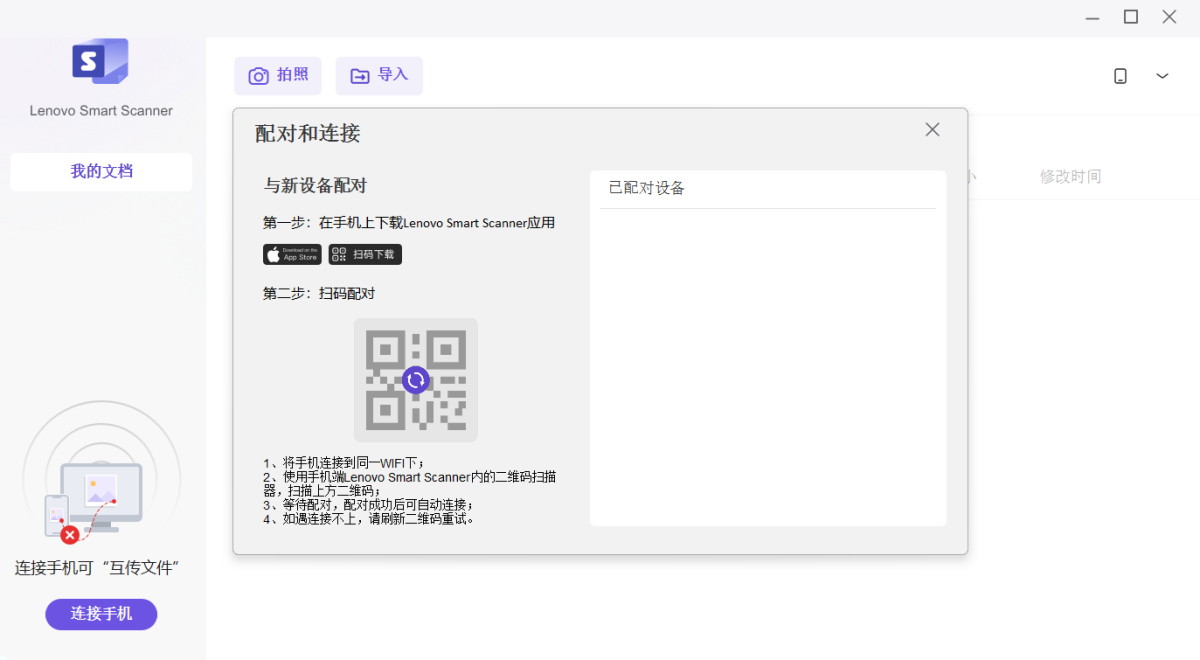Refresh the pairing QR code
This screenshot has height=660, width=1200.
[x=416, y=380]
